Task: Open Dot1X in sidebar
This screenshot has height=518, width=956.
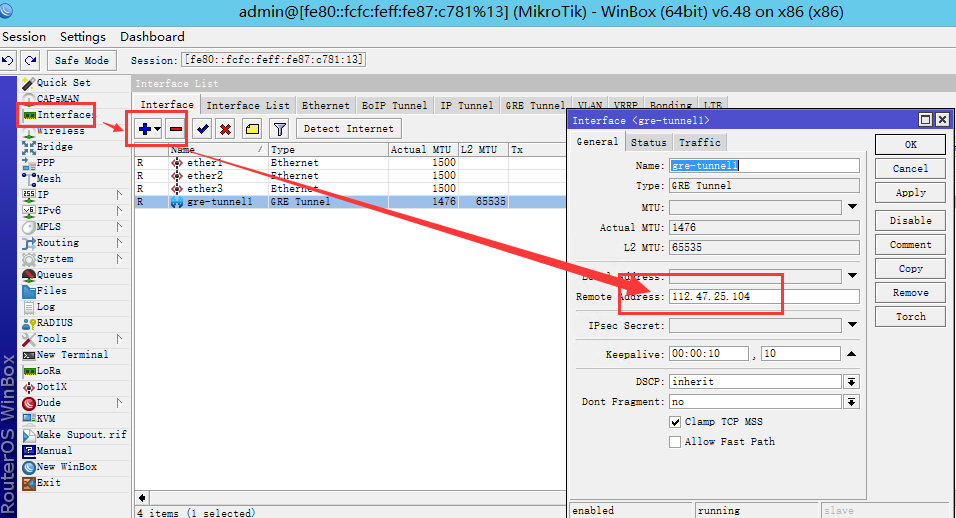Action: [x=52, y=386]
